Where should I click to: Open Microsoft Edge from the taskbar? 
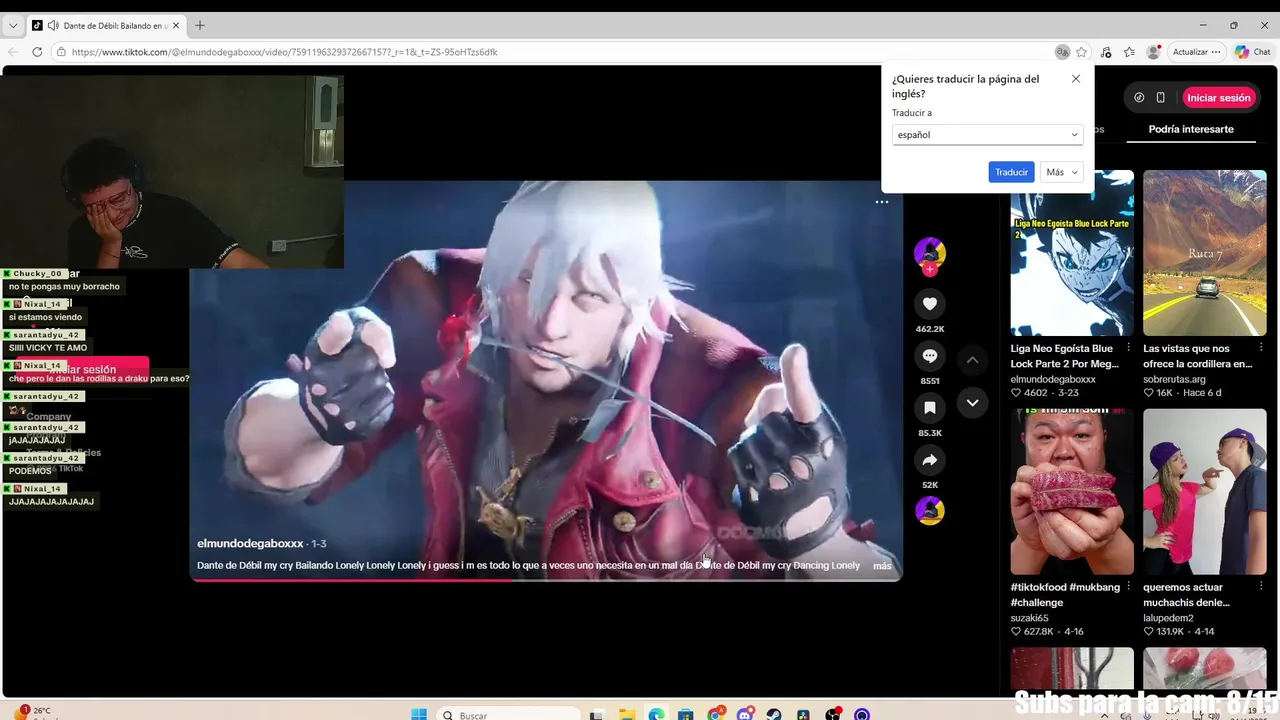(x=656, y=715)
